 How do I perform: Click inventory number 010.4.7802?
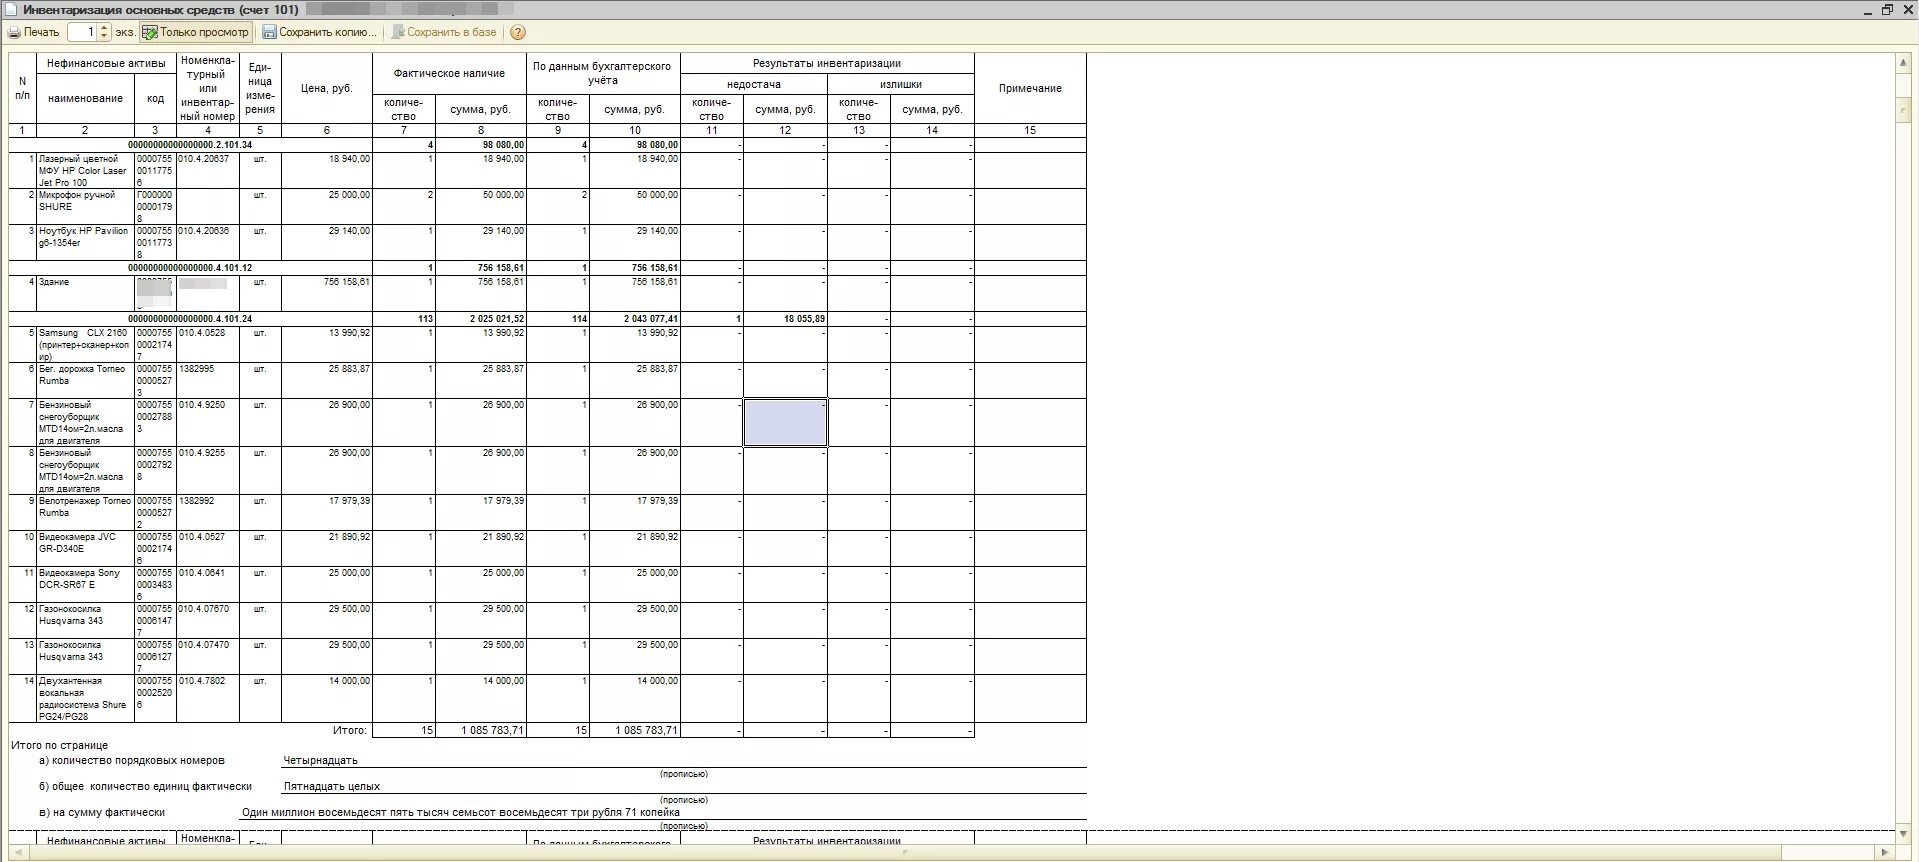(202, 681)
